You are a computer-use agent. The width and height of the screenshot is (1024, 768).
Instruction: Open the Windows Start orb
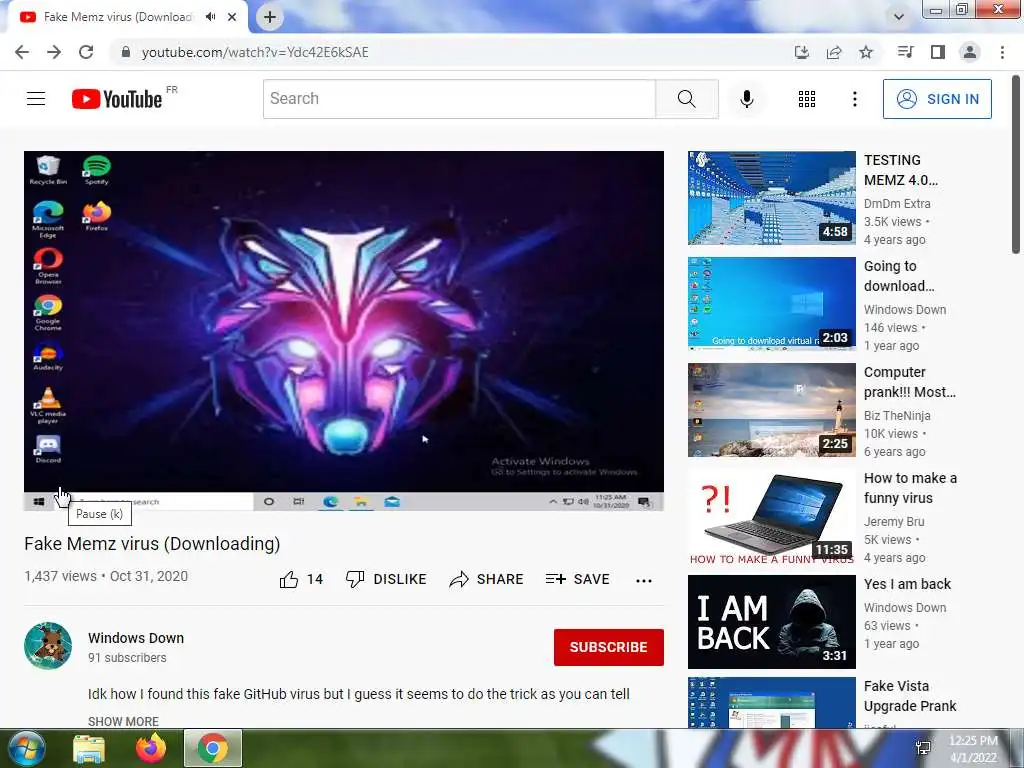26,748
